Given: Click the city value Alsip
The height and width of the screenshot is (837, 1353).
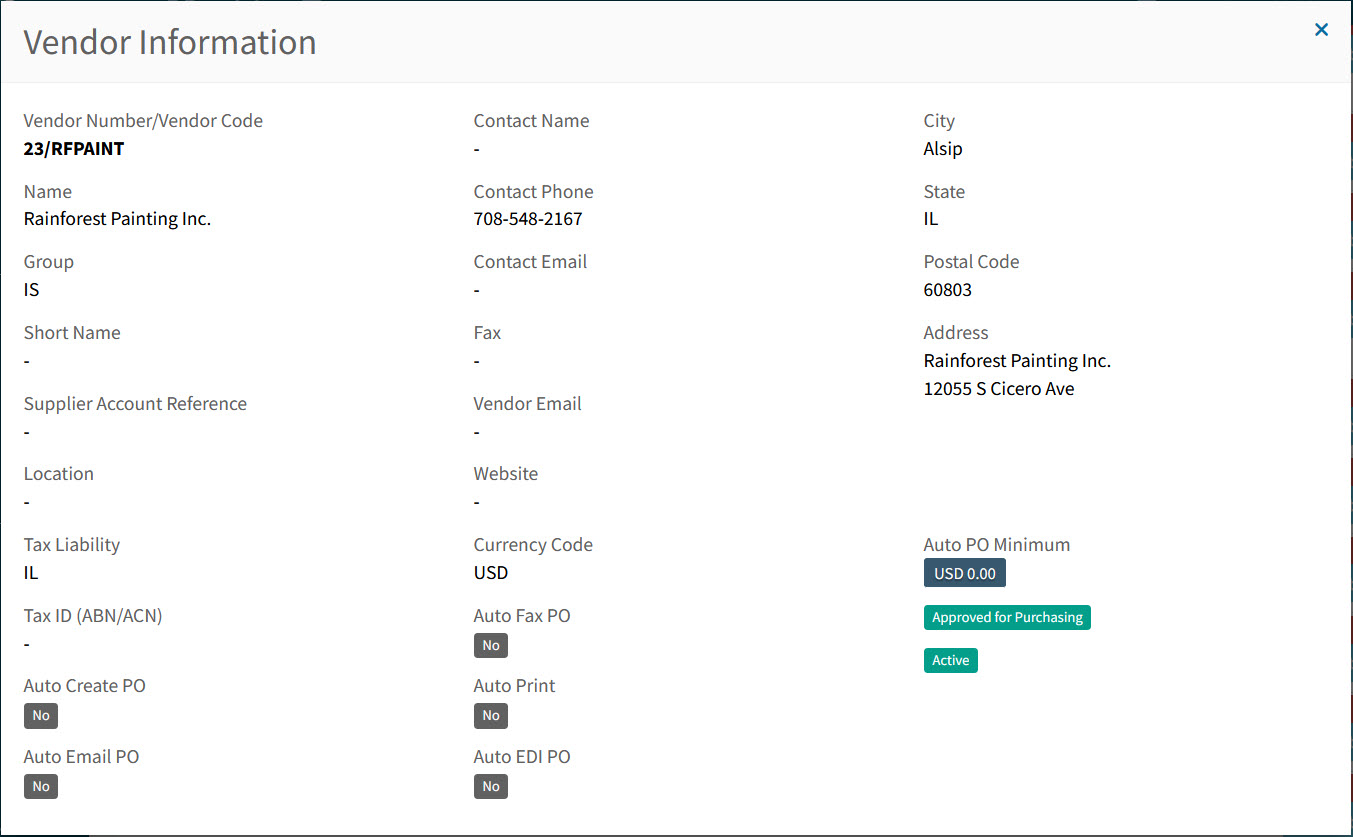Looking at the screenshot, I should pyautogui.click(x=943, y=149).
